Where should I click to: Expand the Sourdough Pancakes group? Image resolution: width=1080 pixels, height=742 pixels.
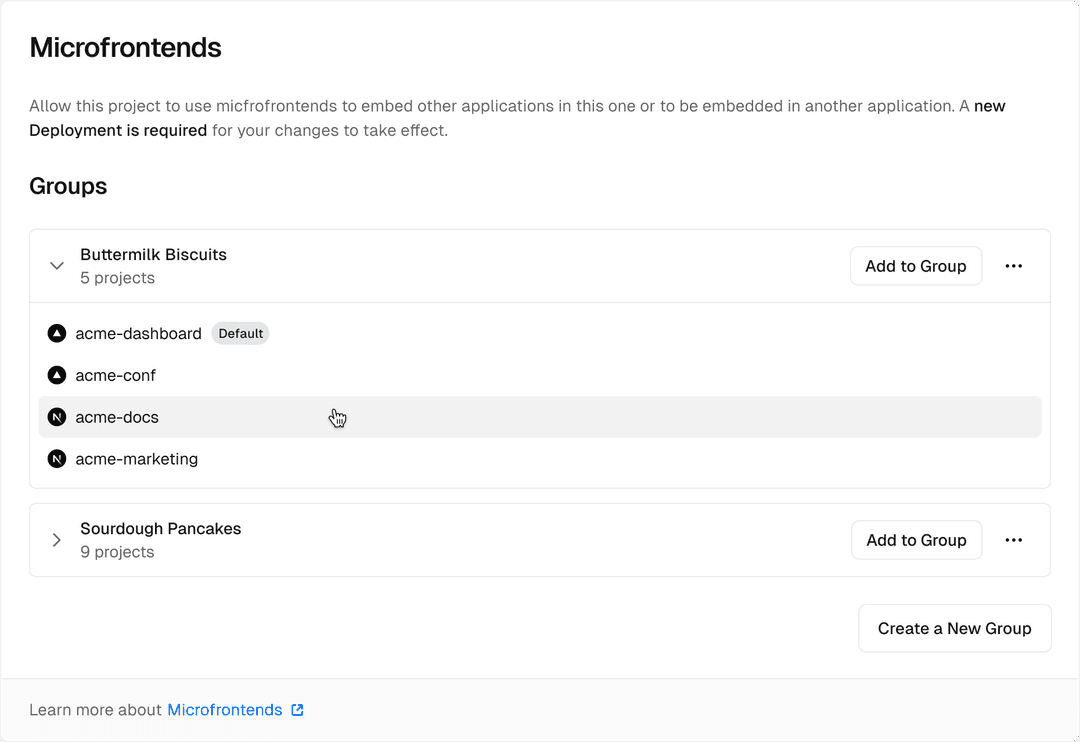point(57,540)
